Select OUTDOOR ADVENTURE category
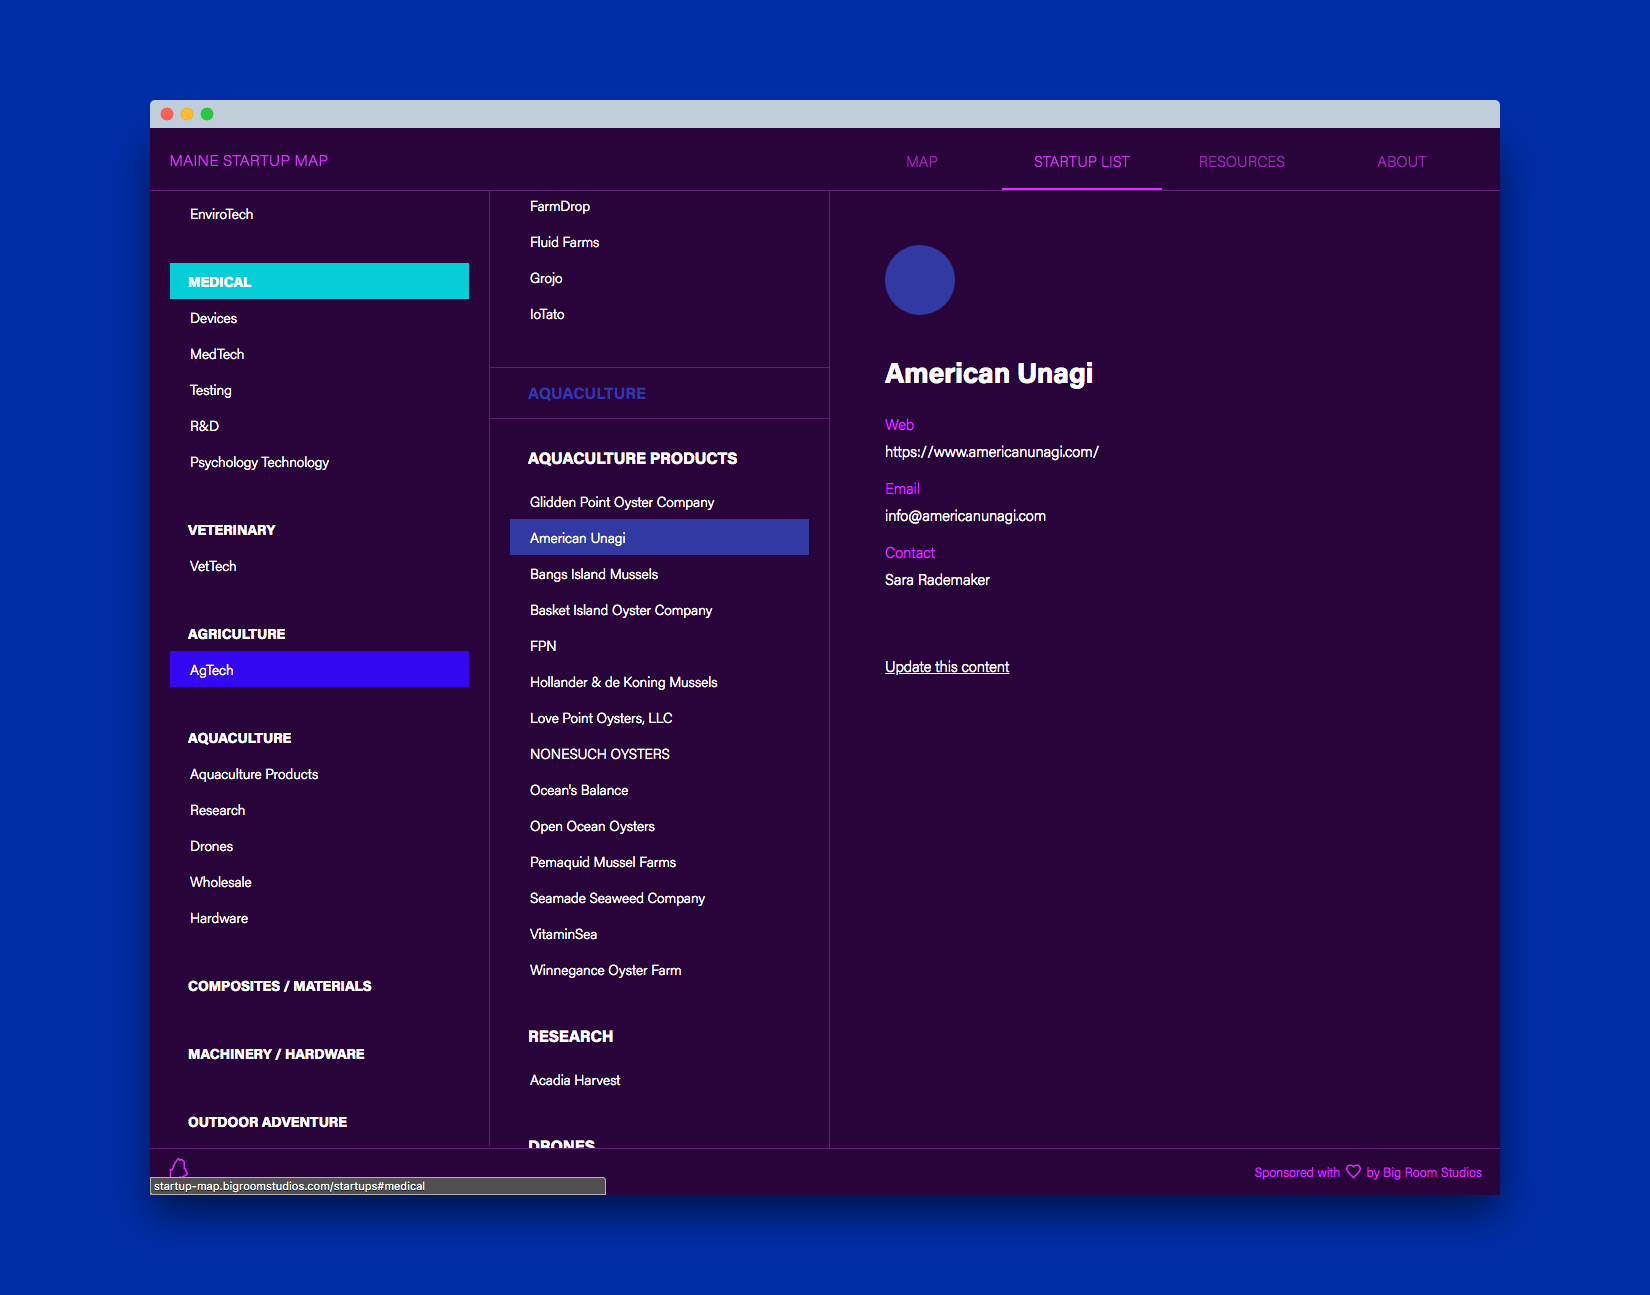Viewport: 1650px width, 1295px height. point(268,1122)
